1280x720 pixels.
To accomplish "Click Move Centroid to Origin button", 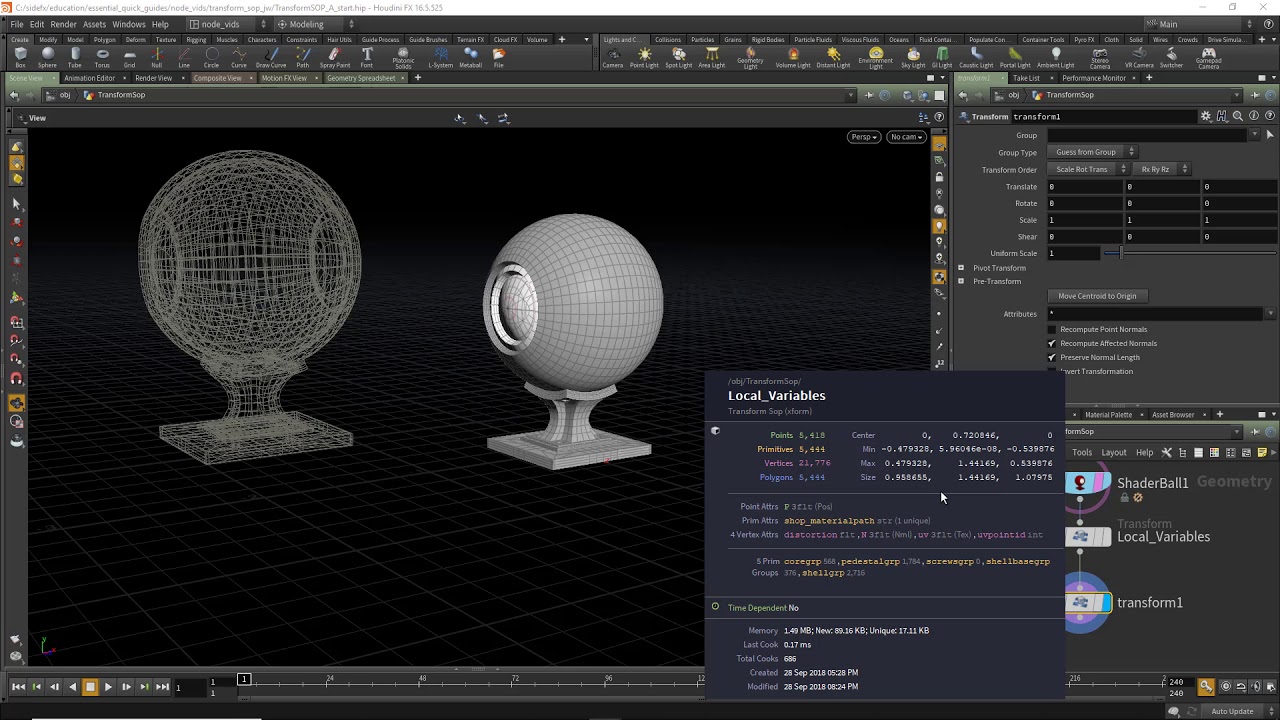I will click(1097, 296).
